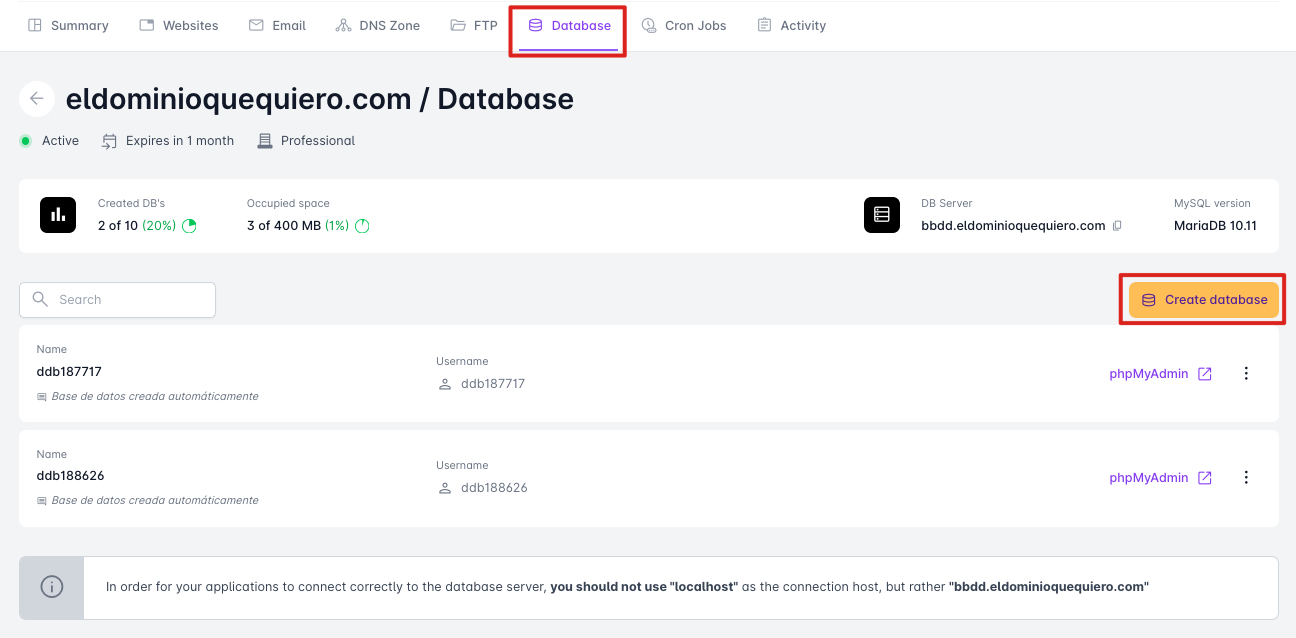Open the options menu for database ddb187717
The height and width of the screenshot is (638, 1296).
[1246, 373]
